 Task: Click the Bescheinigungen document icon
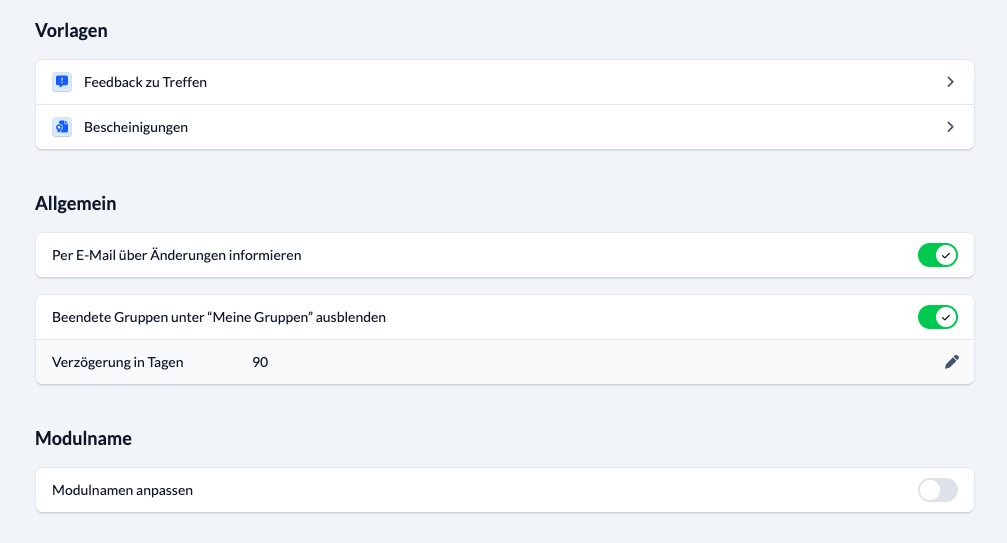(x=62, y=127)
